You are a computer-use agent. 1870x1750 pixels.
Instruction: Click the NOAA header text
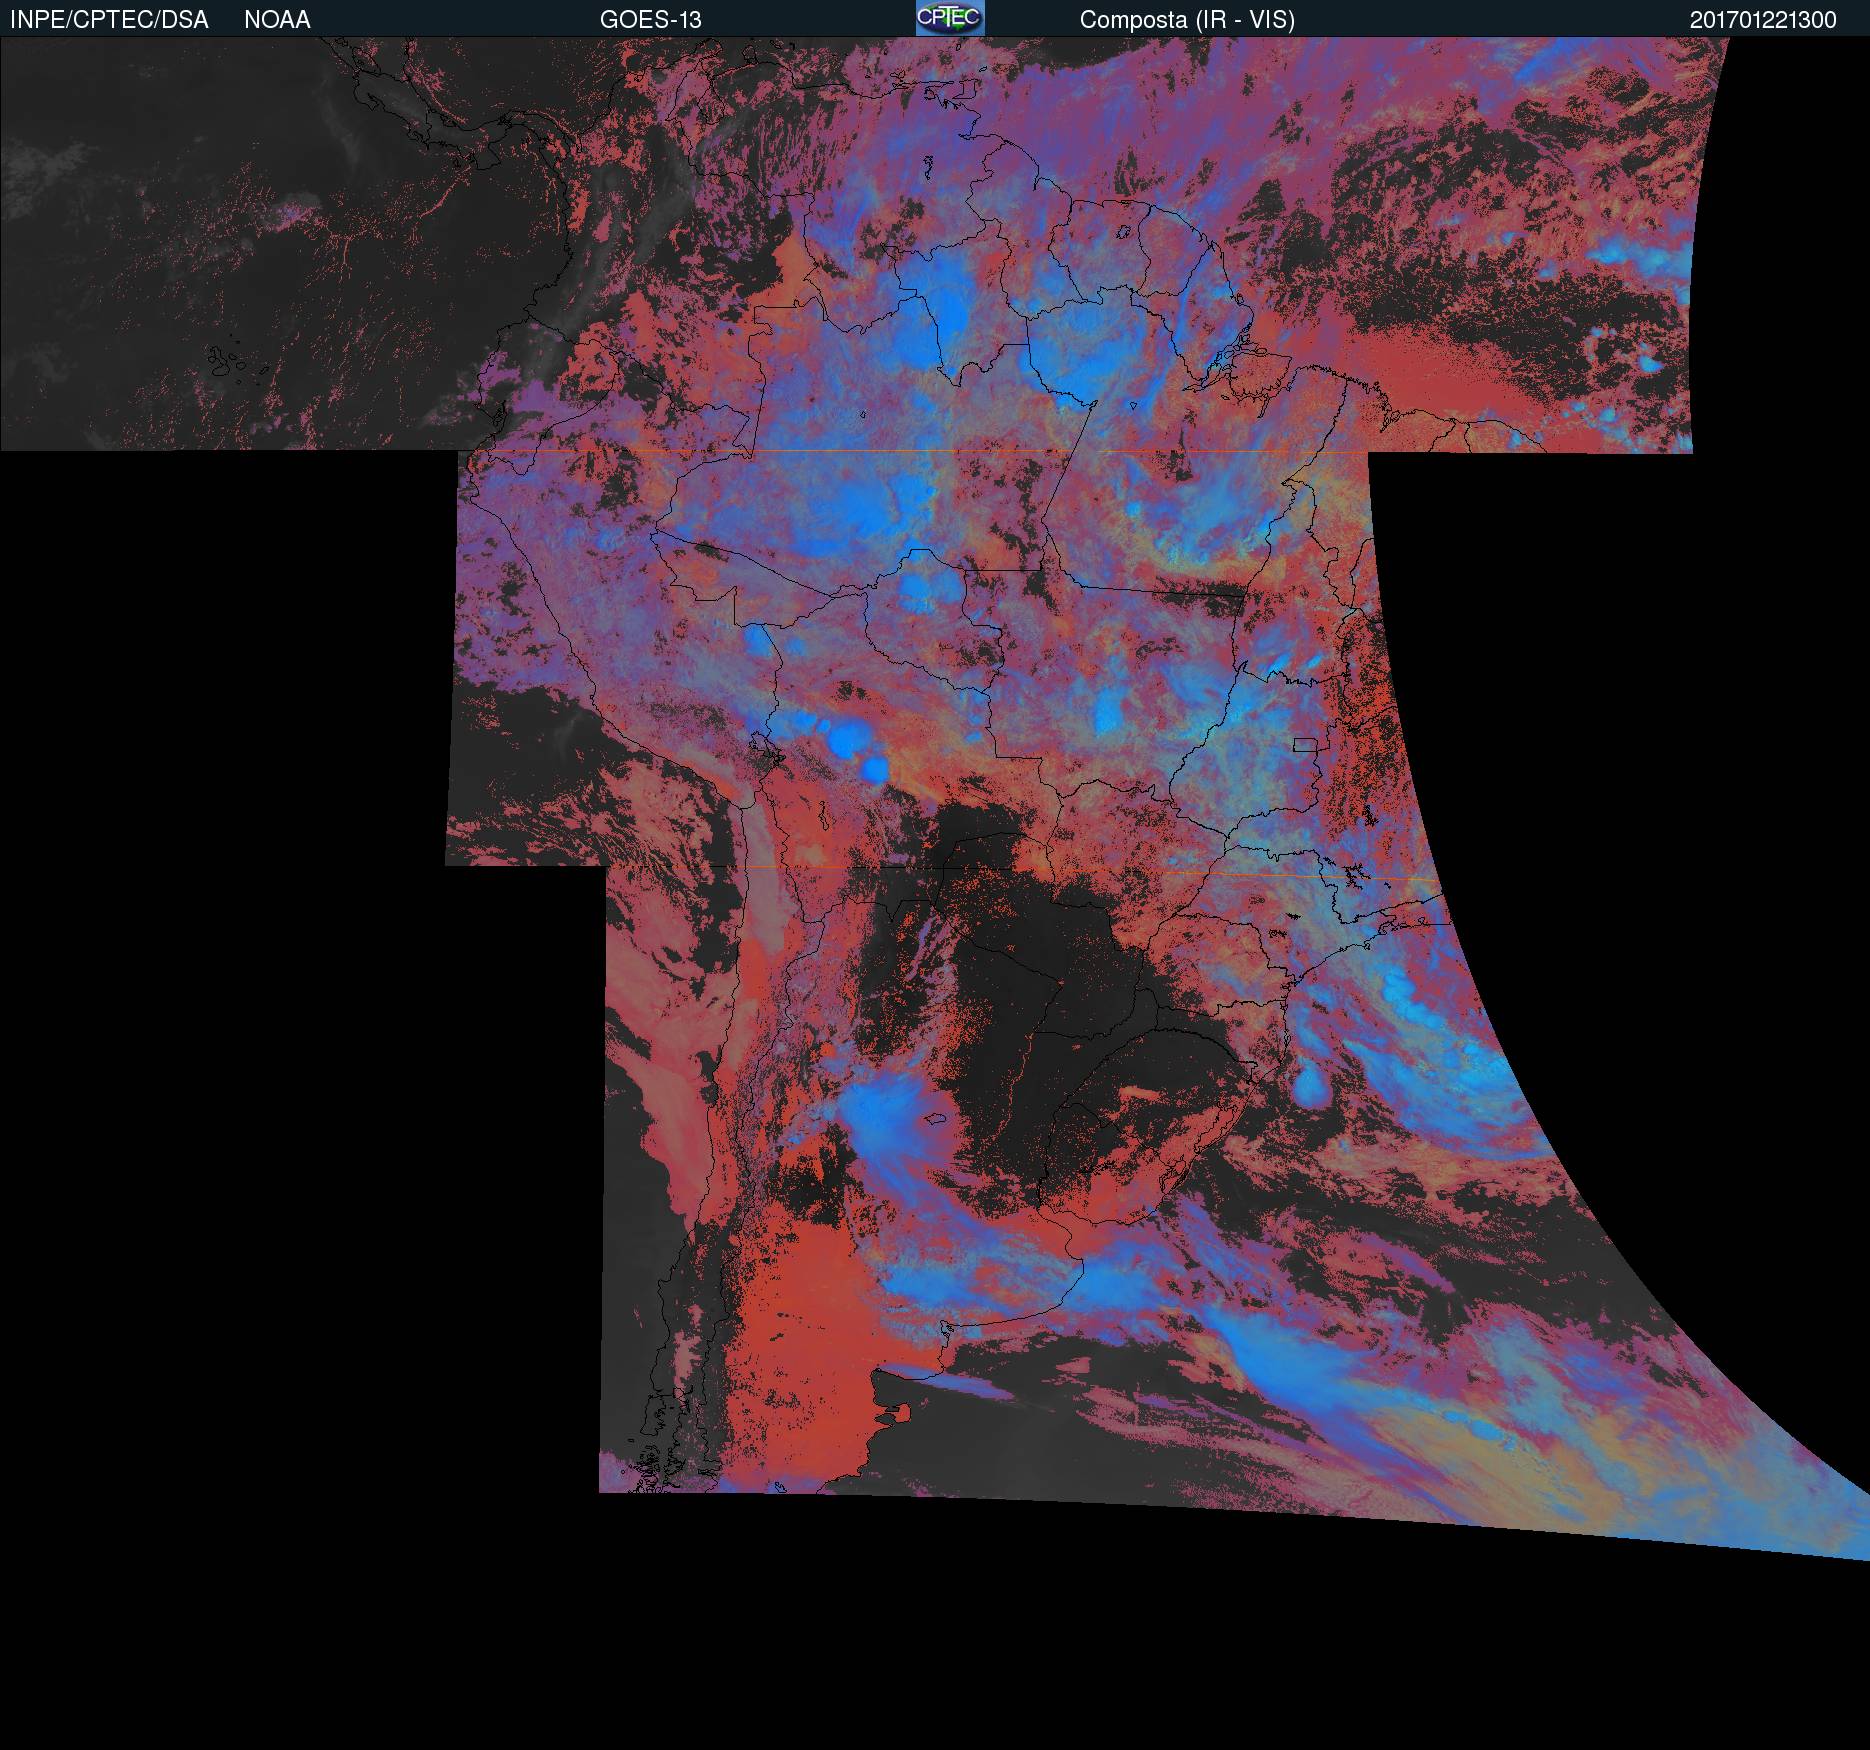pos(277,20)
